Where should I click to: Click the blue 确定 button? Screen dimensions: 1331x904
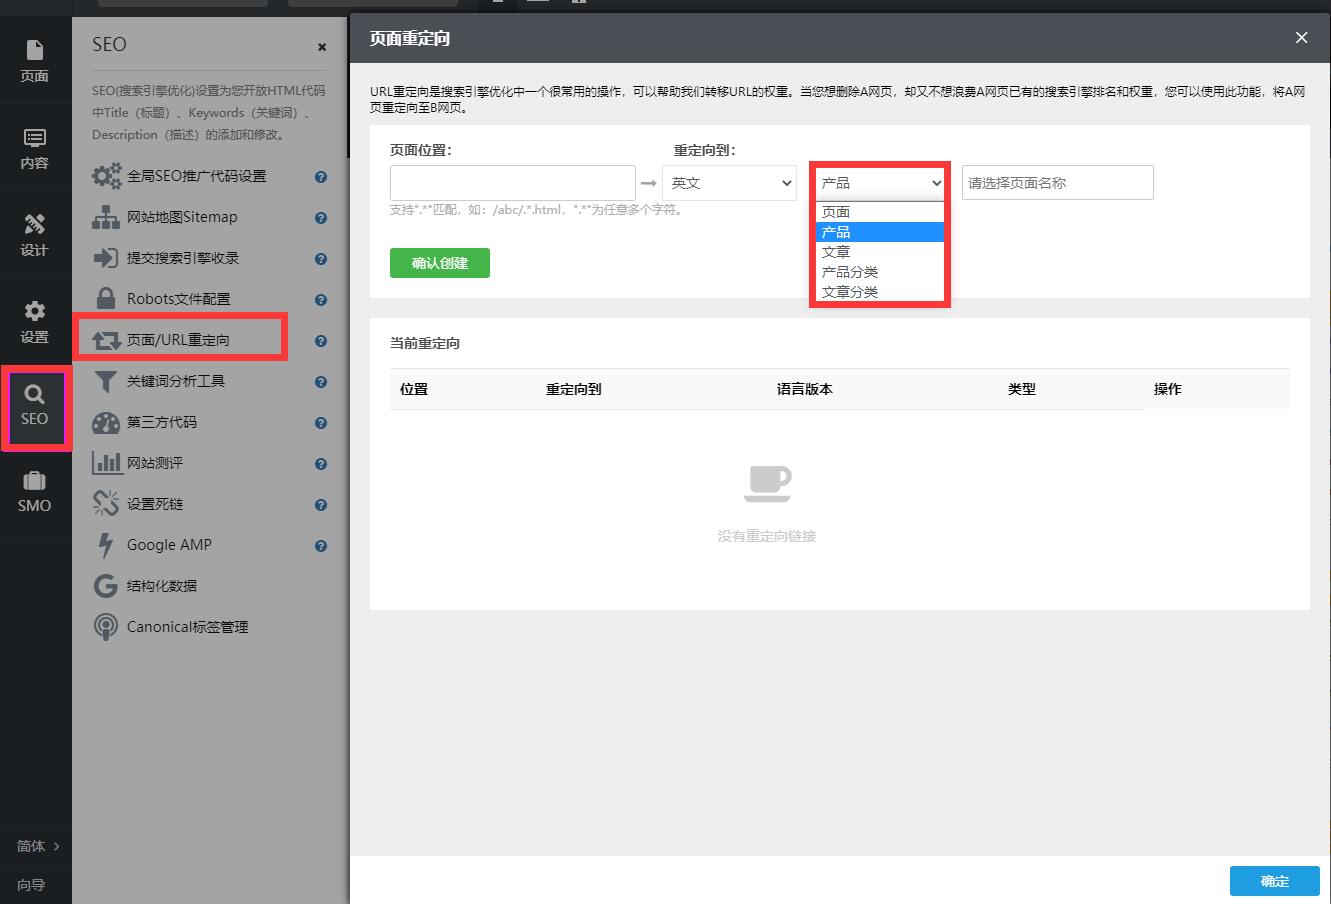click(1274, 881)
